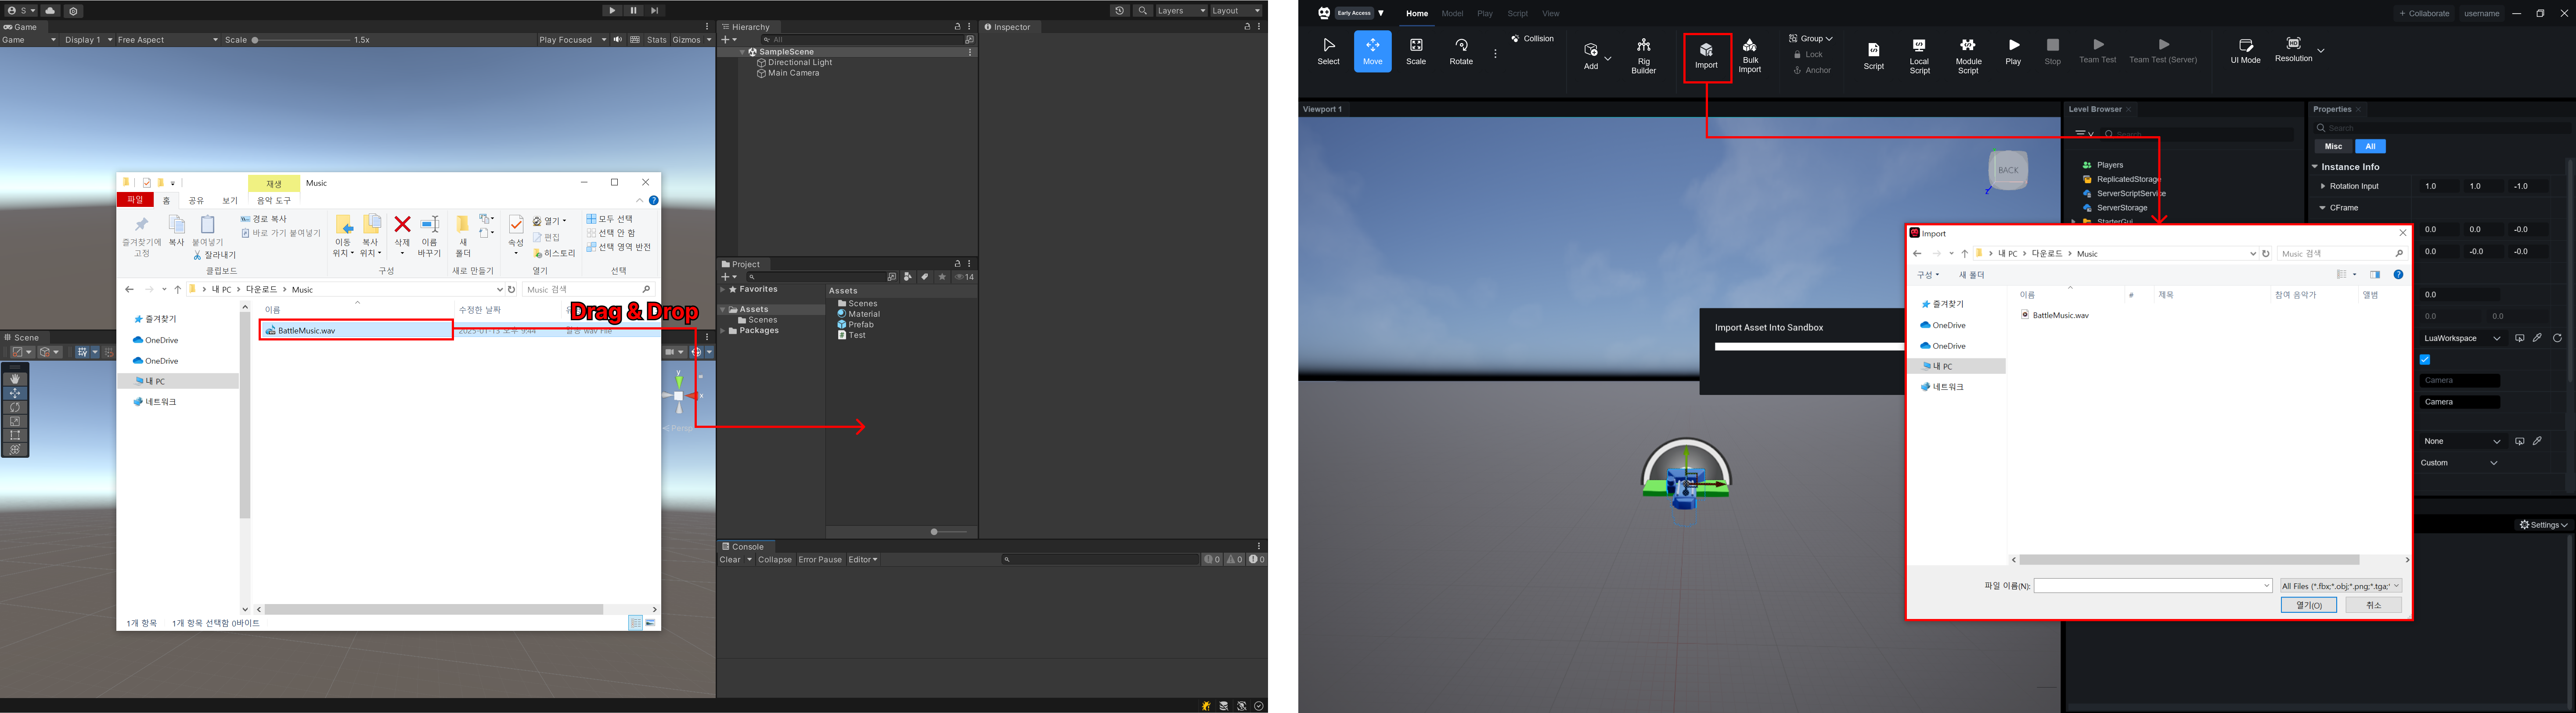Click the Misc filter button in Properties
The image size is (2576, 713).
tap(2333, 146)
